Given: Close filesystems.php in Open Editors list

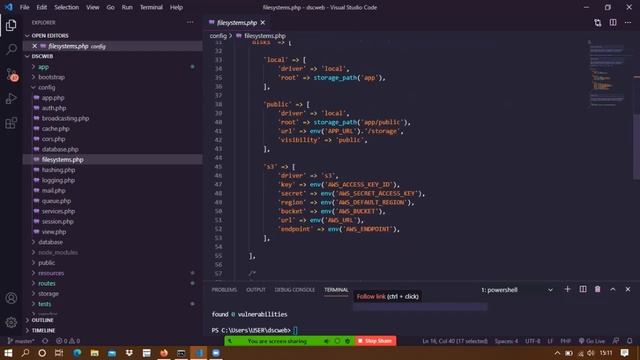Looking at the screenshot, I should coord(35,46).
